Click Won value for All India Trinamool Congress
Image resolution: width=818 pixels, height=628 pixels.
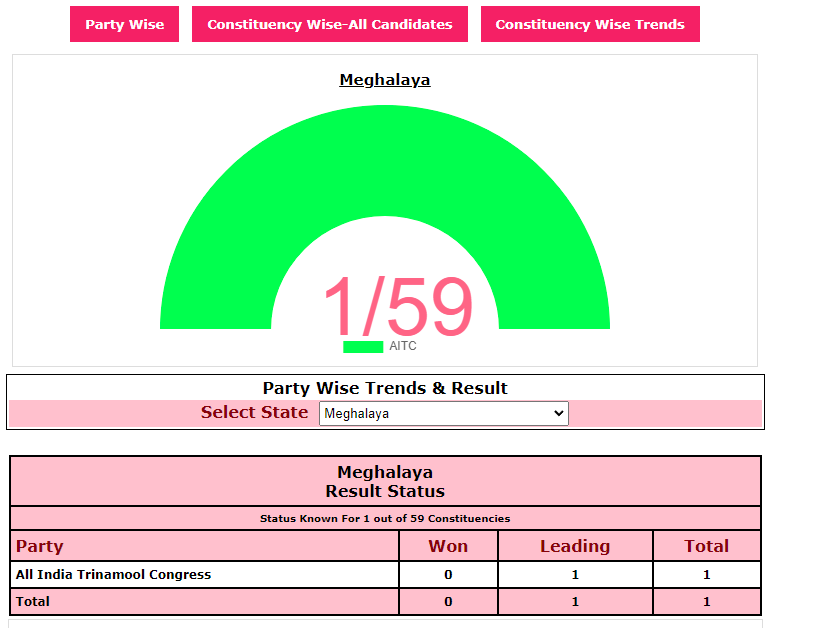(448, 575)
